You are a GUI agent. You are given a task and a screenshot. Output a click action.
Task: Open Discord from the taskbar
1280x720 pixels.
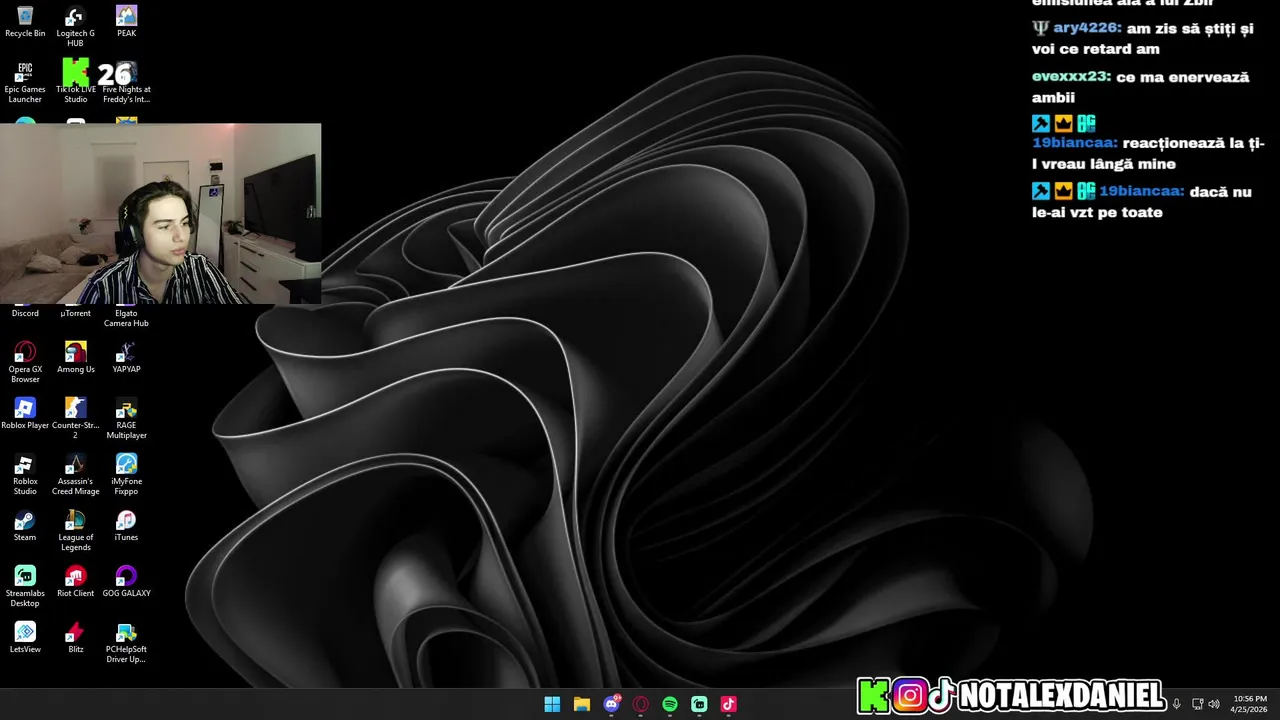611,704
